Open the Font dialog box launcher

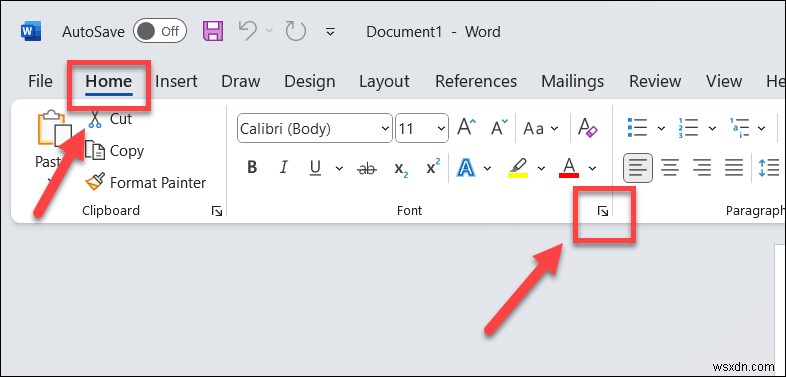(x=603, y=212)
